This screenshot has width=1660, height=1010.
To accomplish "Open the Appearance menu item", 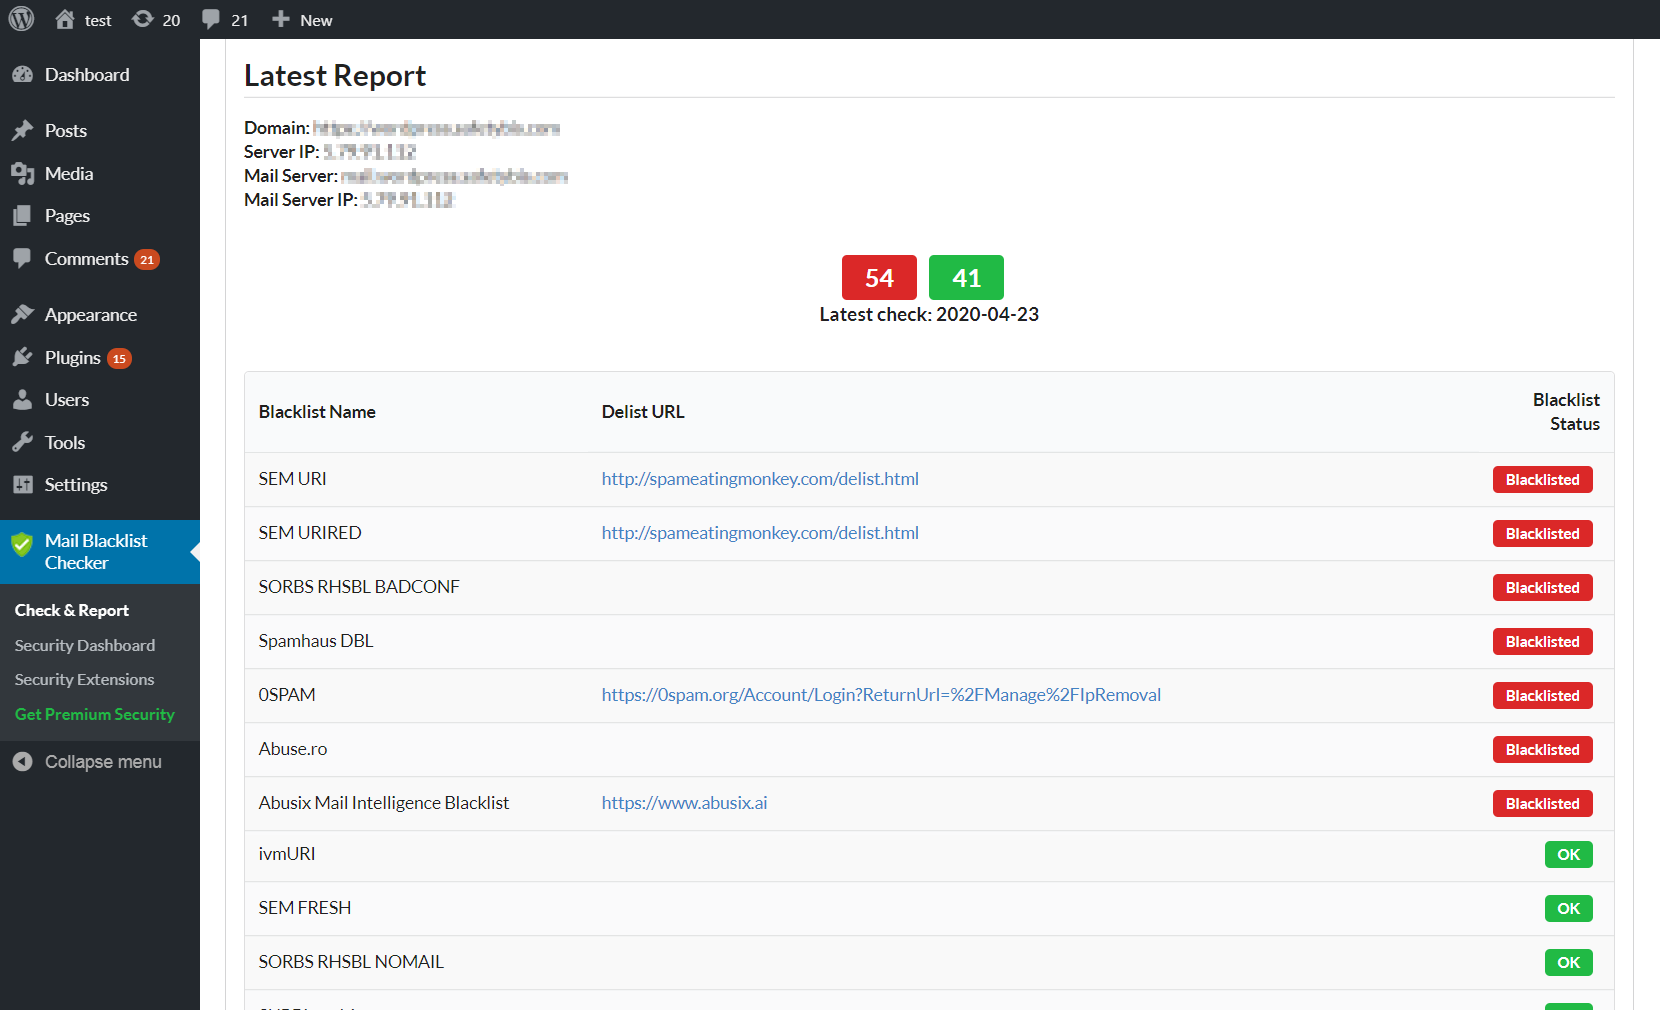I will tap(100, 314).
